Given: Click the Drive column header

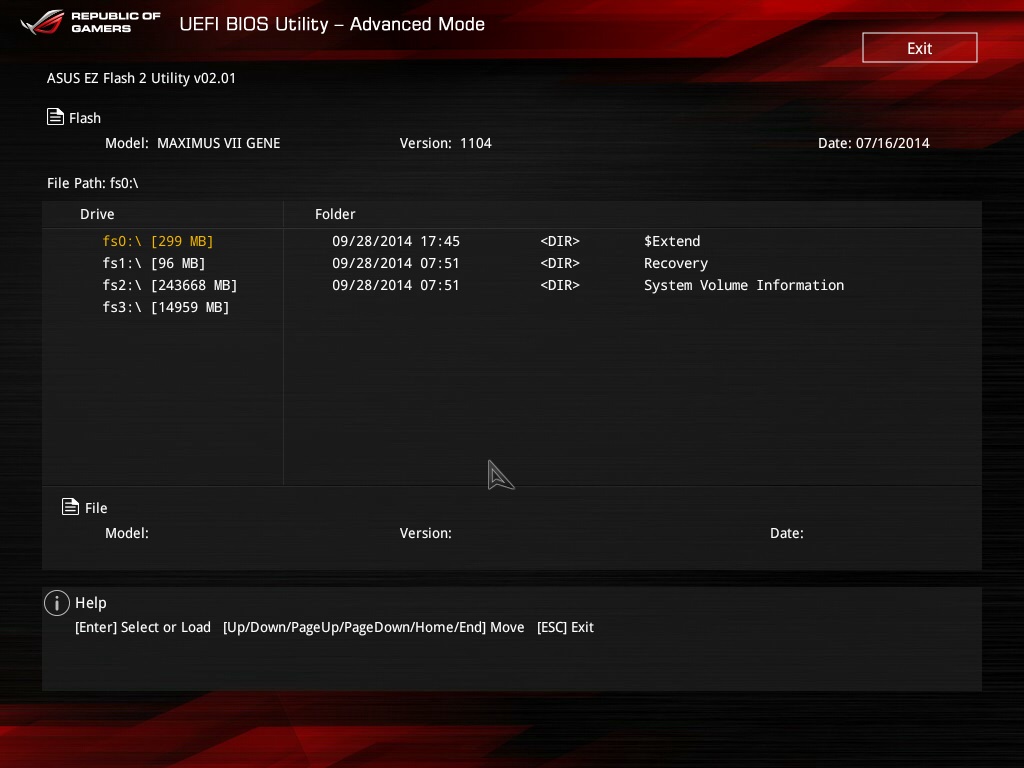Looking at the screenshot, I should 97,214.
